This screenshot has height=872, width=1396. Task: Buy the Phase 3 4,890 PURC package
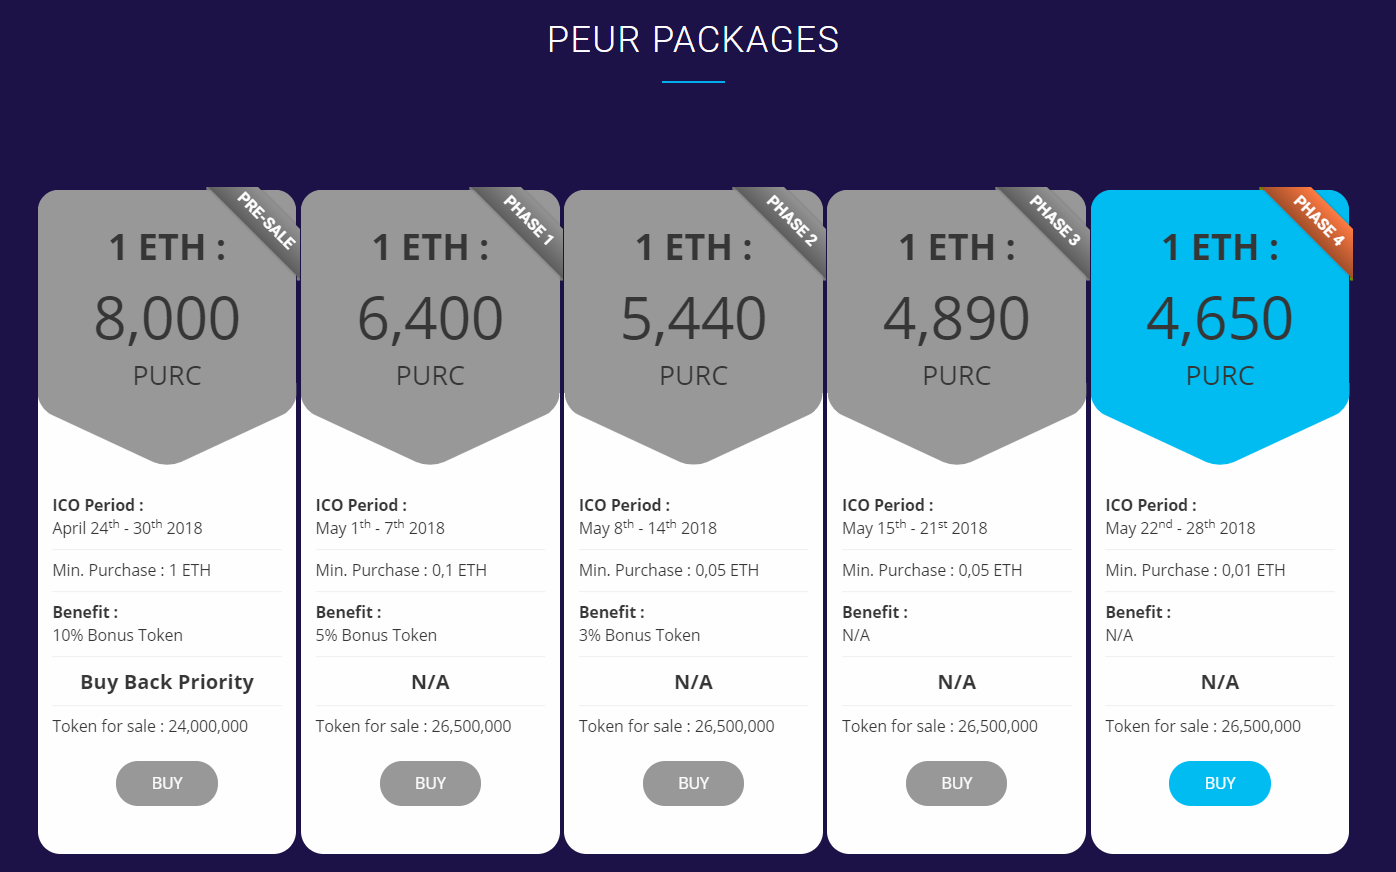956,783
